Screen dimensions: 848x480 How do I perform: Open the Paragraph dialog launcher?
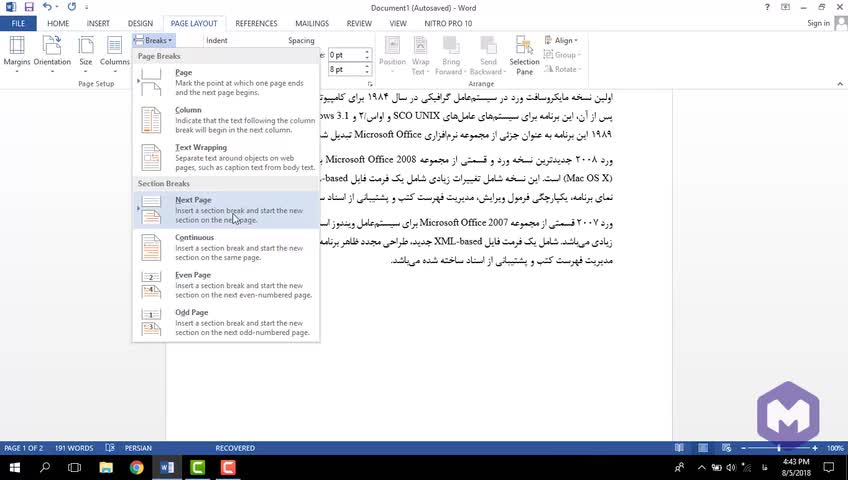(370, 84)
